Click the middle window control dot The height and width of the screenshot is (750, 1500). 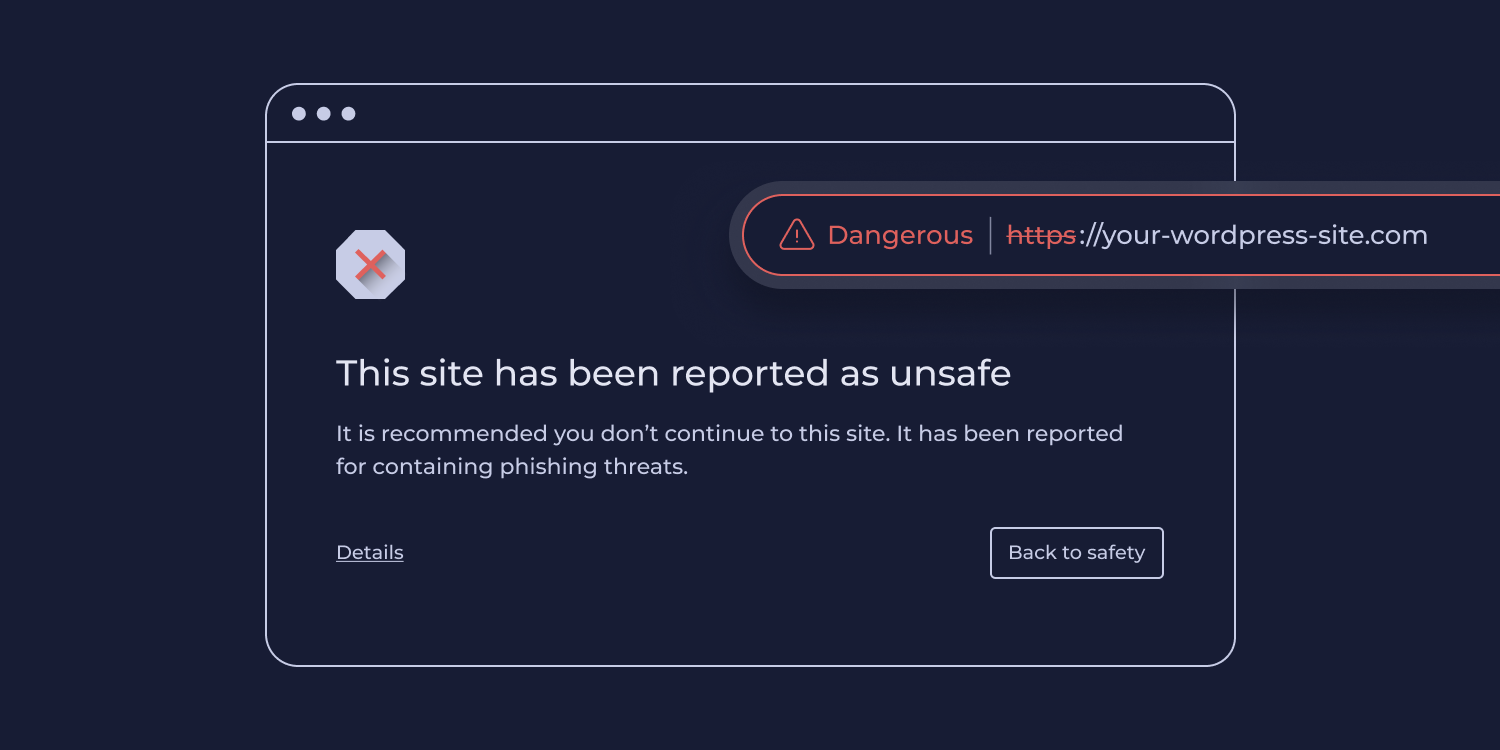[x=323, y=114]
